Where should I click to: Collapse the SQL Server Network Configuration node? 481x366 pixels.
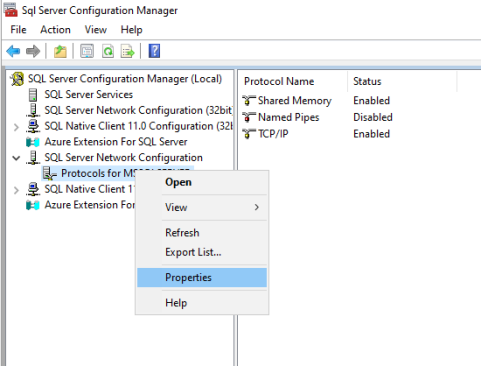[x=16, y=158]
